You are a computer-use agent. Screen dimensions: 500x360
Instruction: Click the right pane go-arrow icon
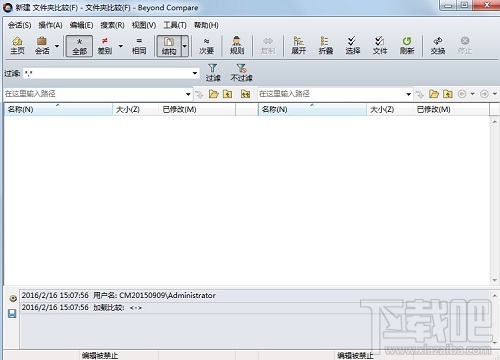point(420,94)
